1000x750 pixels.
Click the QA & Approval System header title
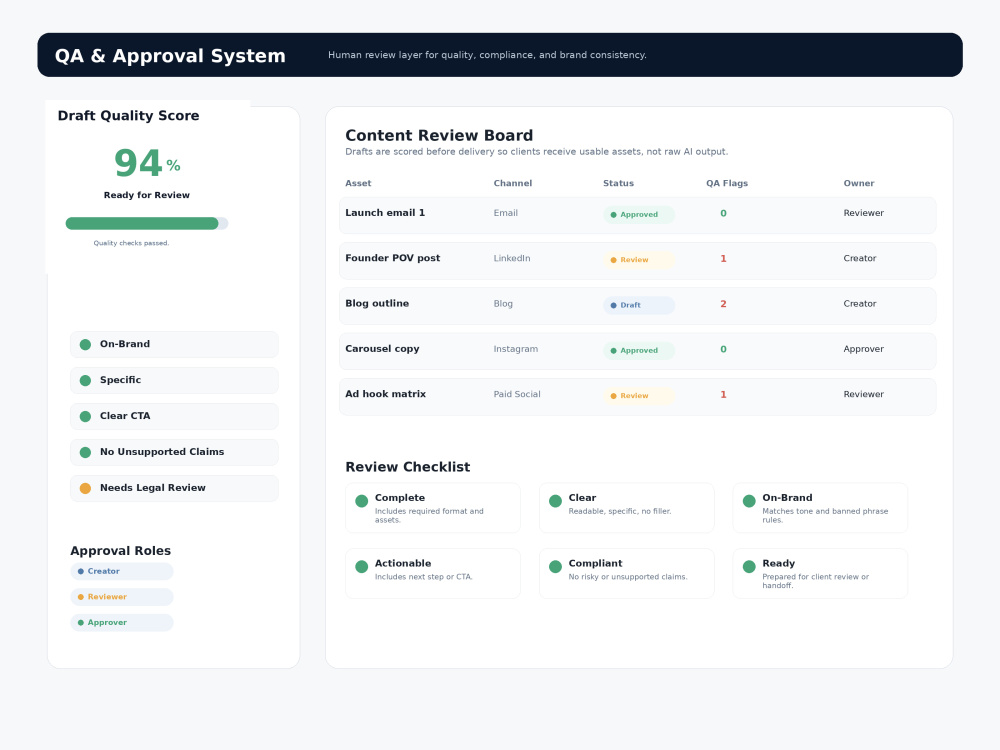[170, 56]
